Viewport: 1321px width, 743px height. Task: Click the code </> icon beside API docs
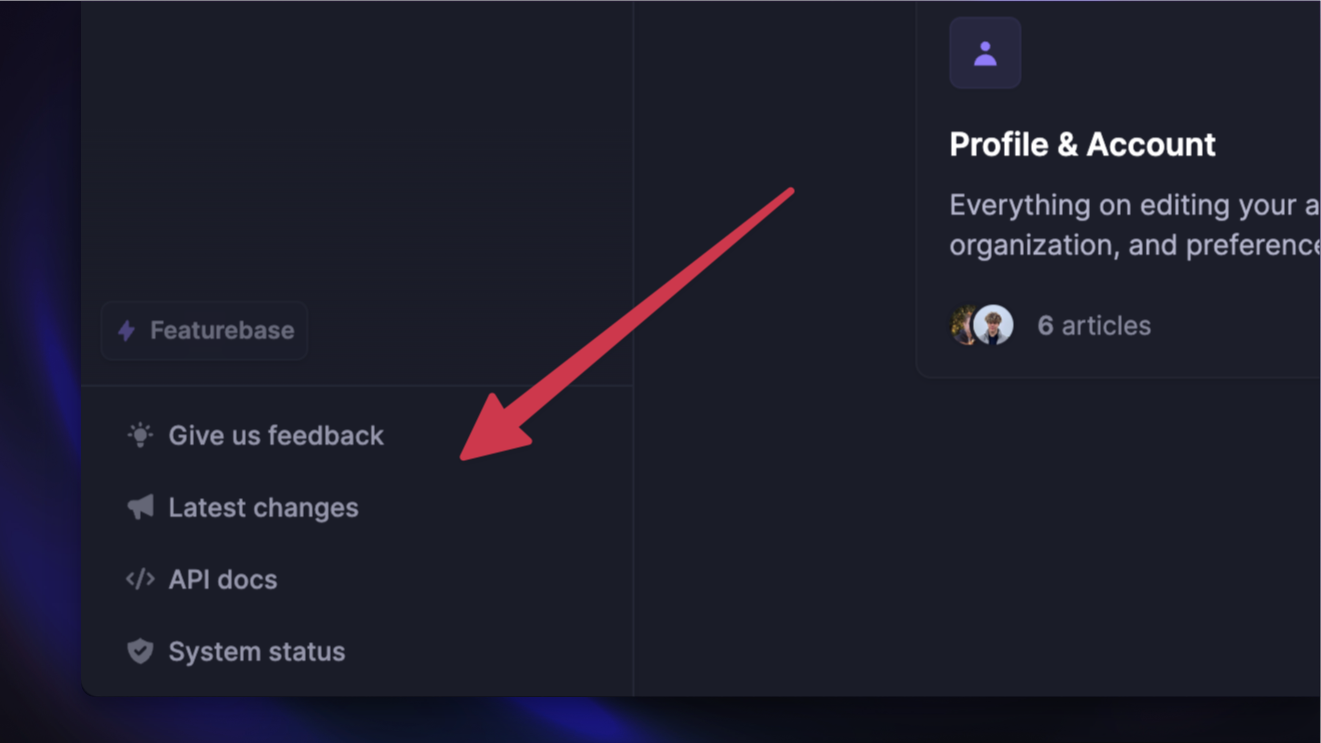click(x=139, y=578)
